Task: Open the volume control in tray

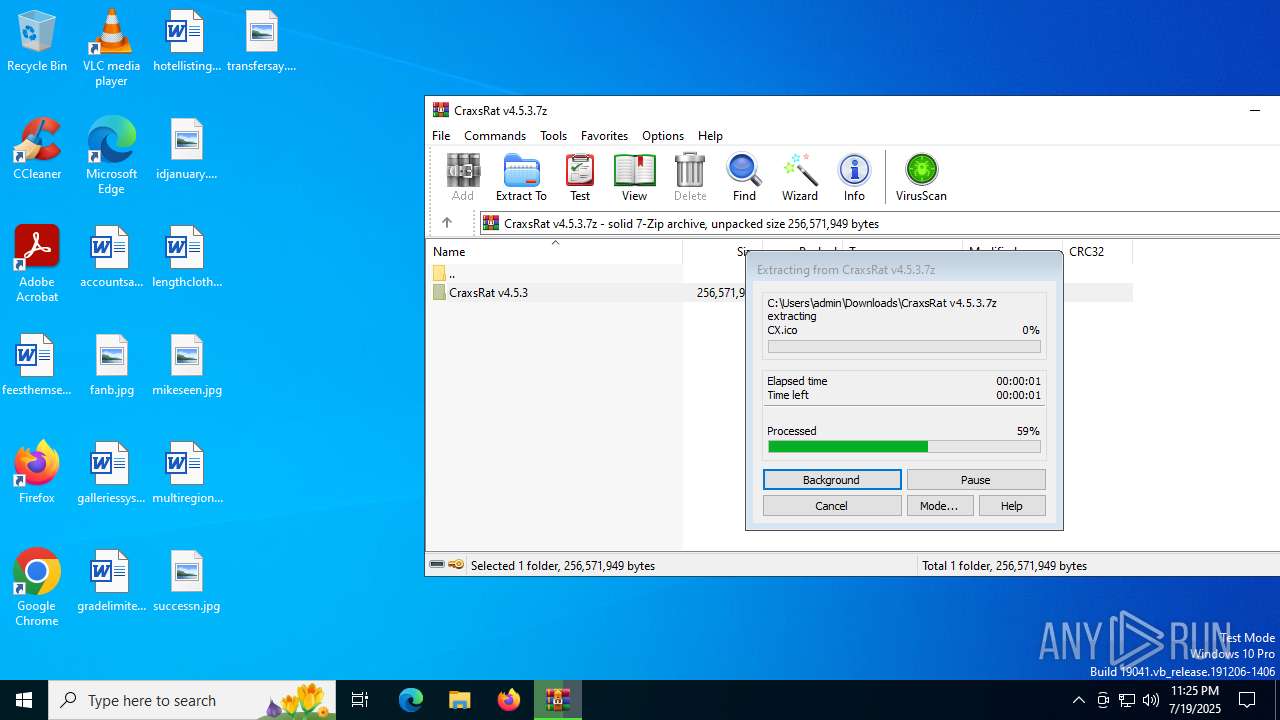Action: (1151, 700)
